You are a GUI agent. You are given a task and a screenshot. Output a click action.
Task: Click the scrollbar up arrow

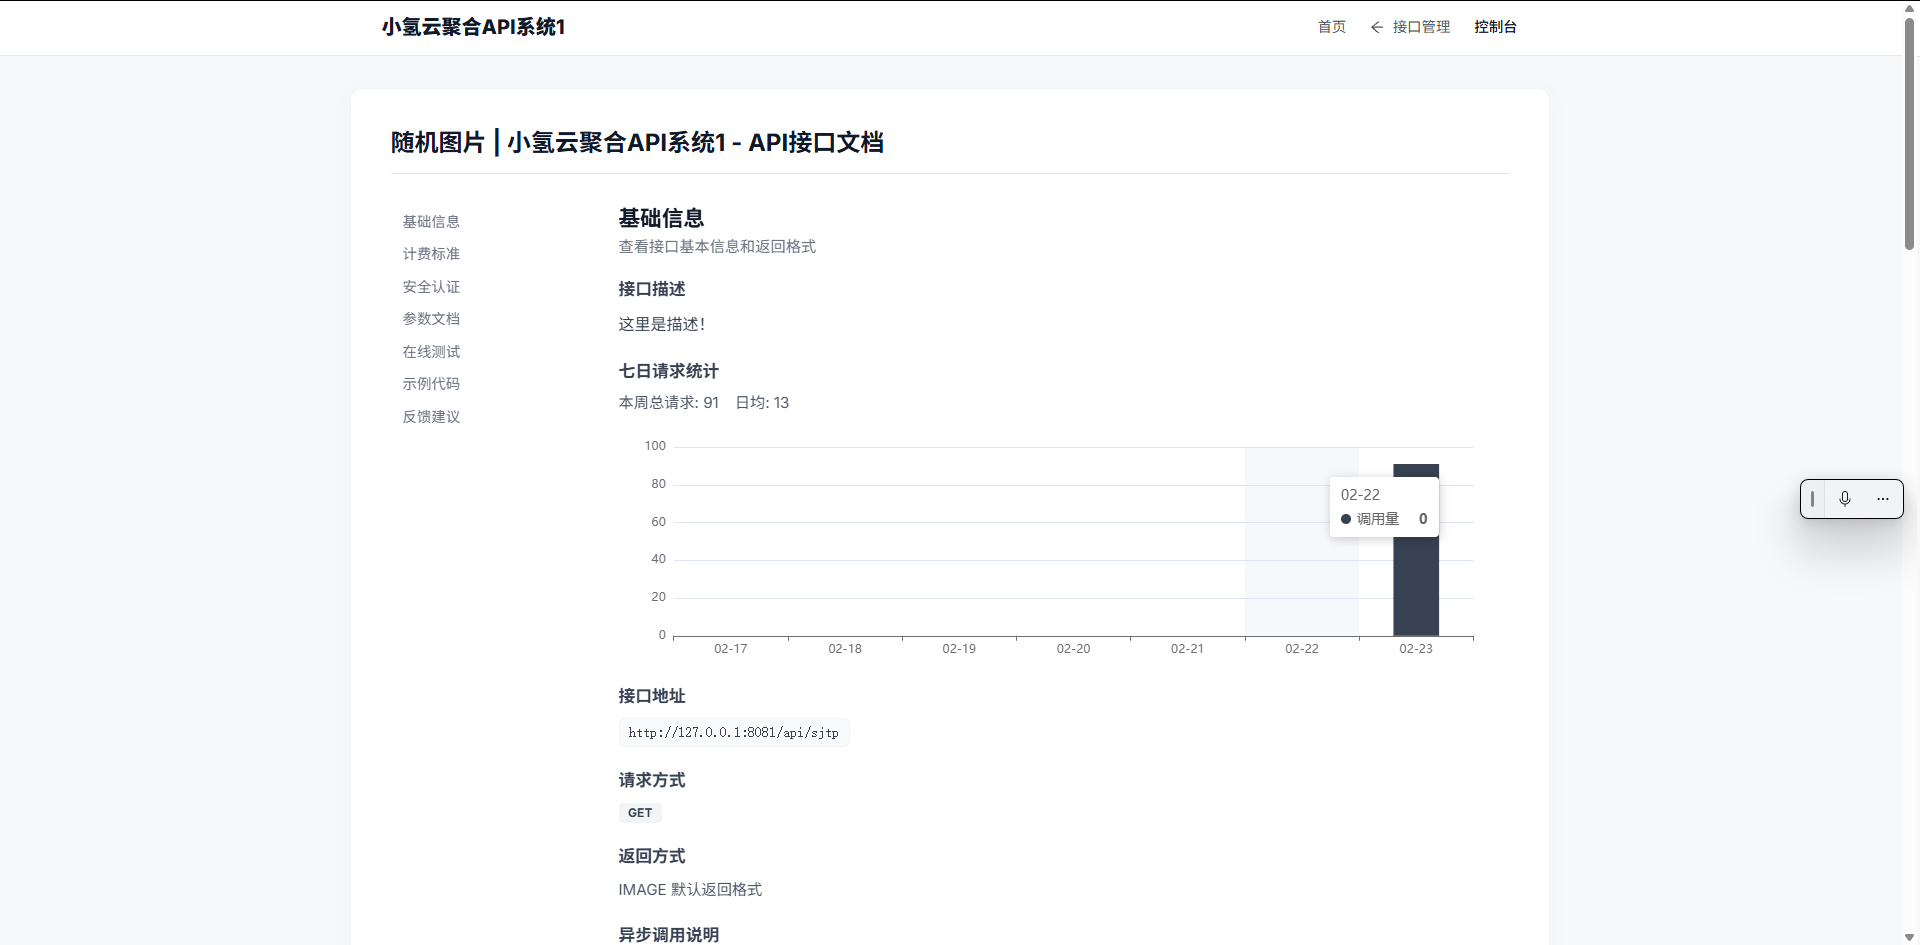1908,8
